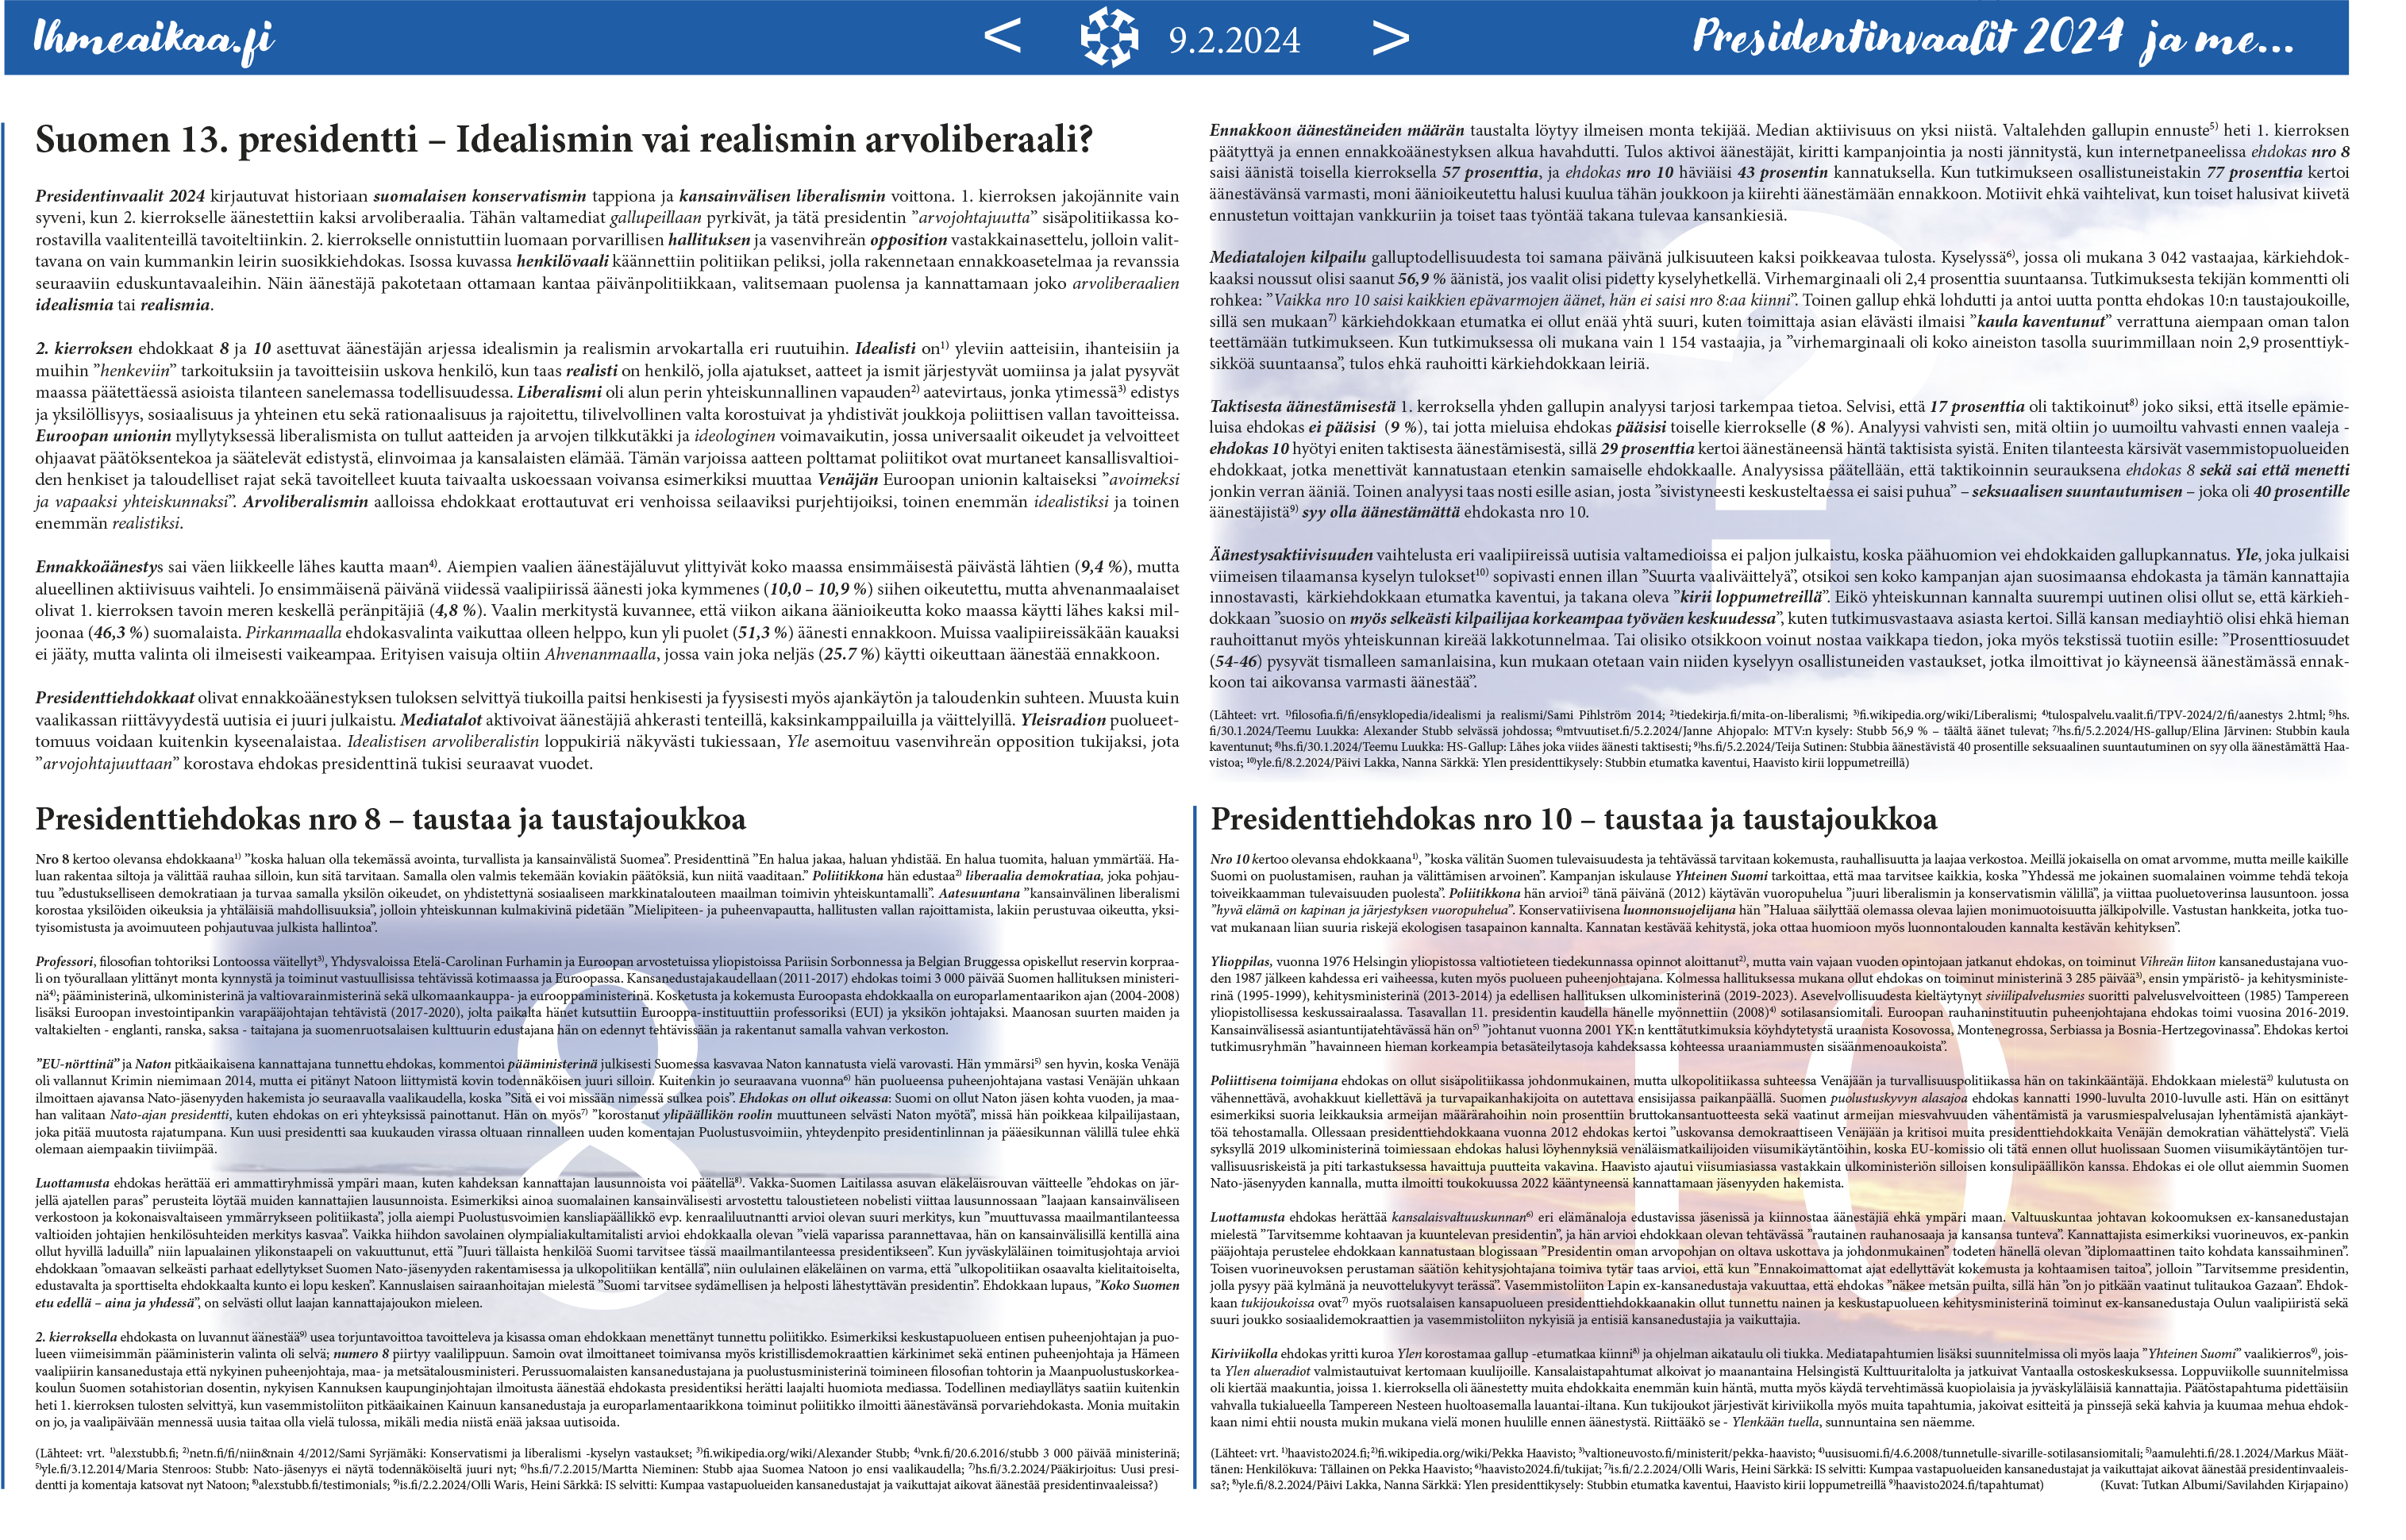The image size is (2406, 1540).
Task: Open the Ihmeaikaa.fi site logo
Action: coord(153,39)
